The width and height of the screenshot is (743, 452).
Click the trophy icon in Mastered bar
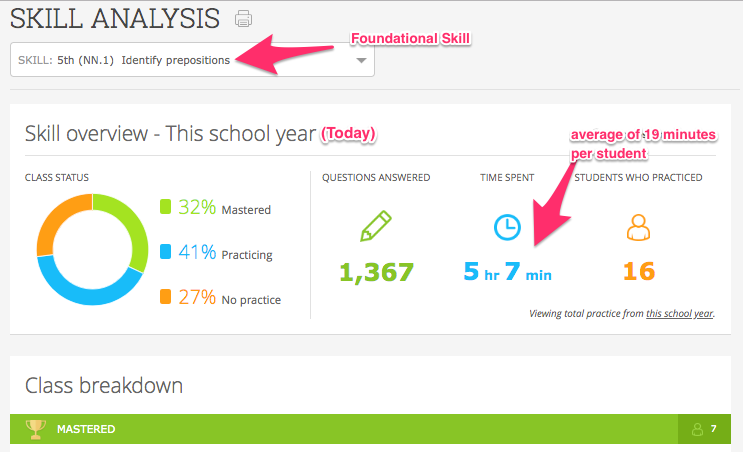[x=35, y=429]
